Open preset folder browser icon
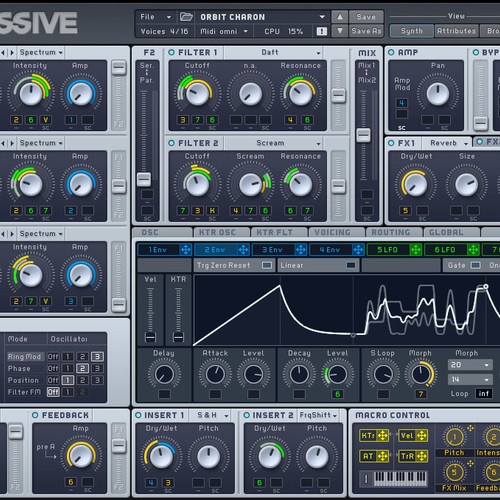This screenshot has height=500, width=500. 186,17
